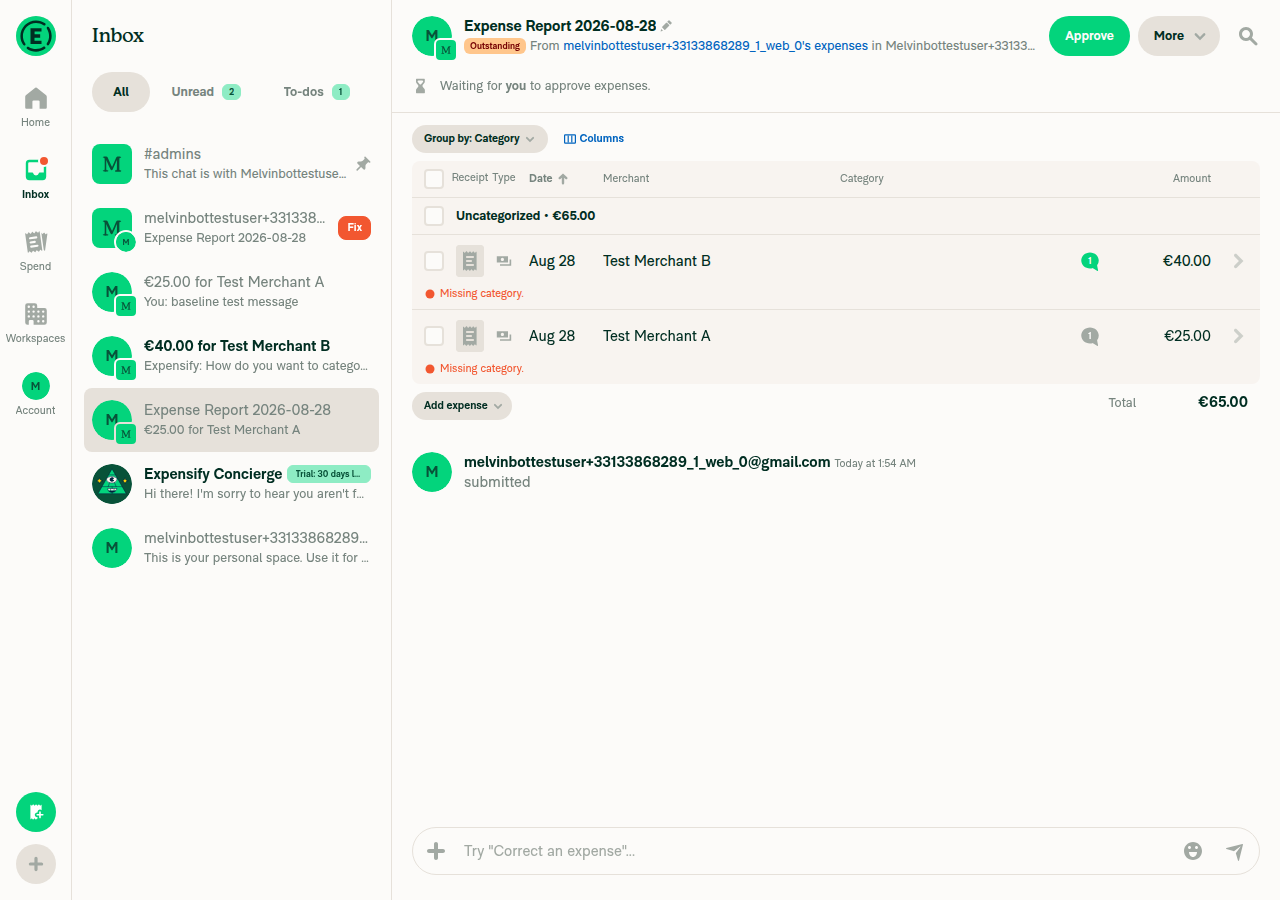1280x900 pixels.
Task: Open the emoji picker
Action: click(x=1193, y=851)
